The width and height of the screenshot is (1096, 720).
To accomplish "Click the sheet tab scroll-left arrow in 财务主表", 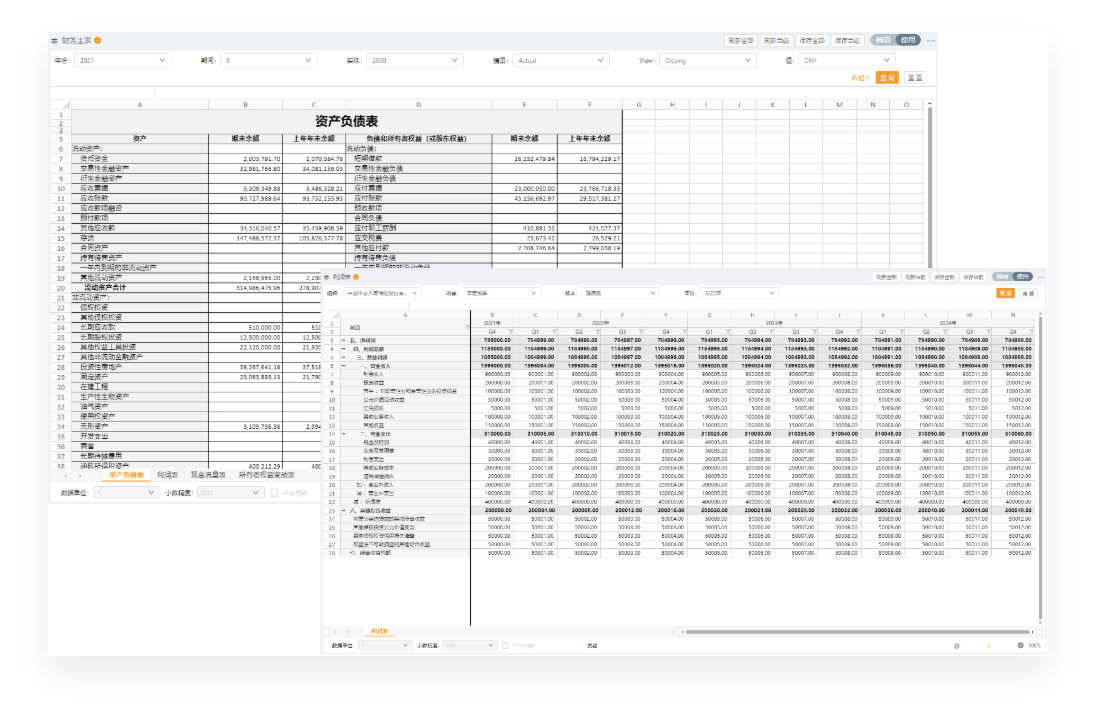I will [x=66, y=475].
